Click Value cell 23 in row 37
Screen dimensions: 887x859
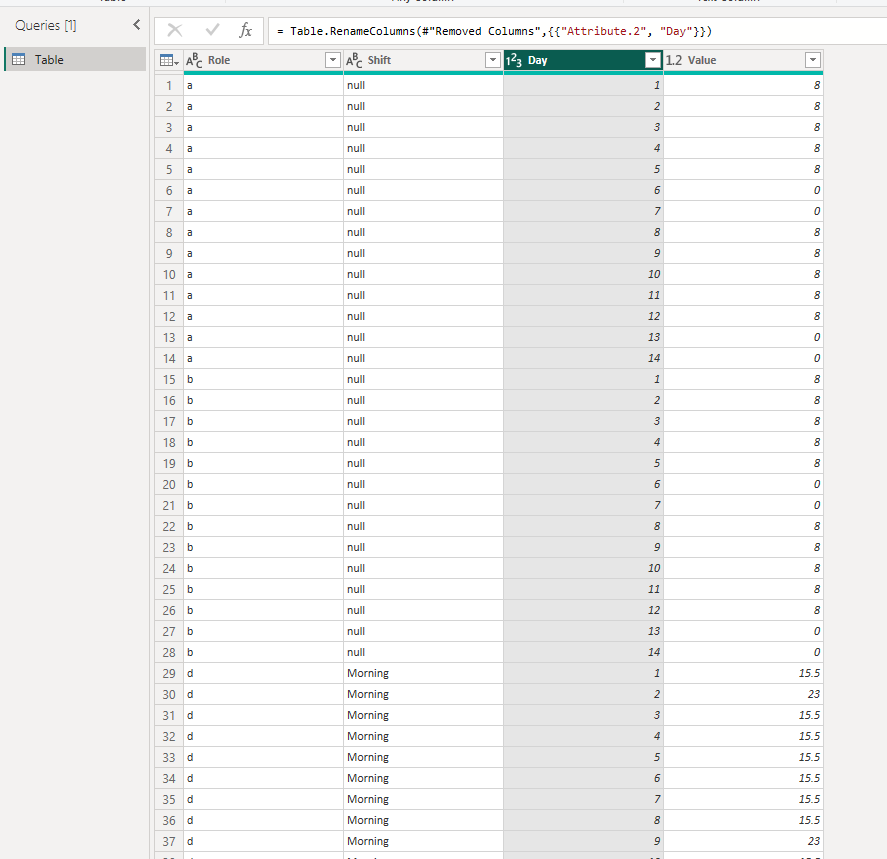coord(743,841)
